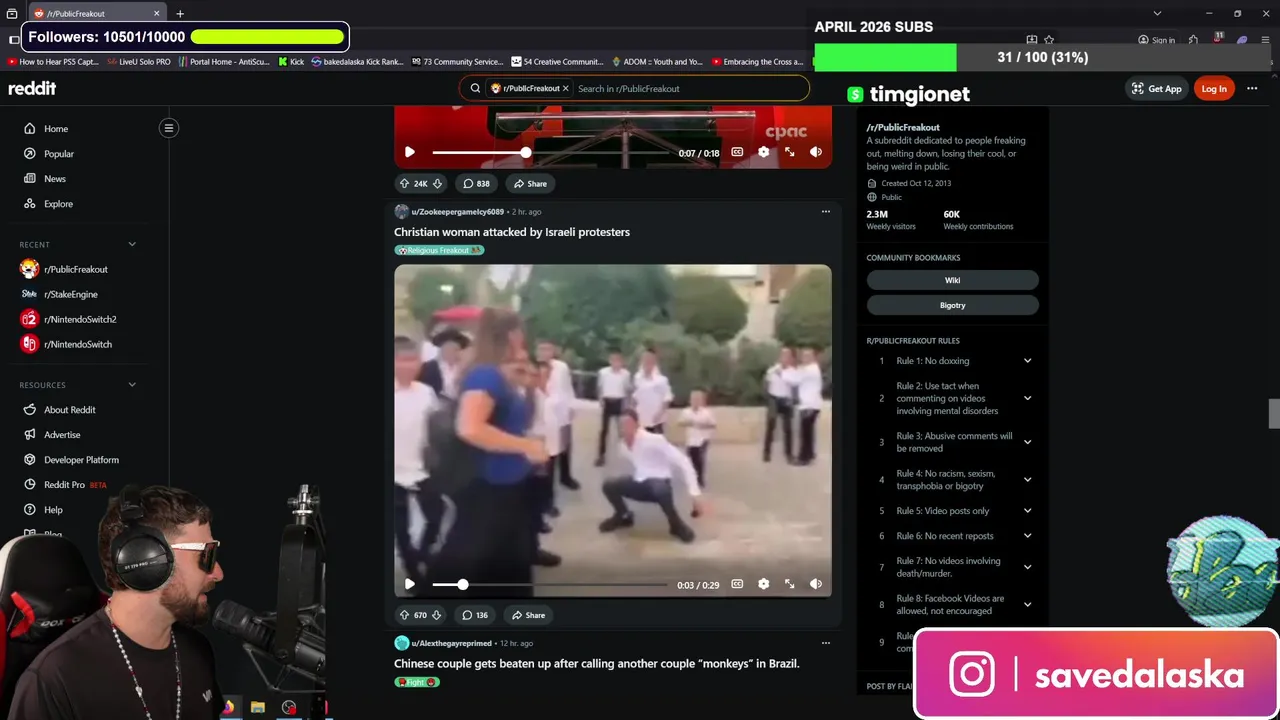1280x720 pixels.
Task: Open the header three-dot menu
Action: coord(1252,89)
